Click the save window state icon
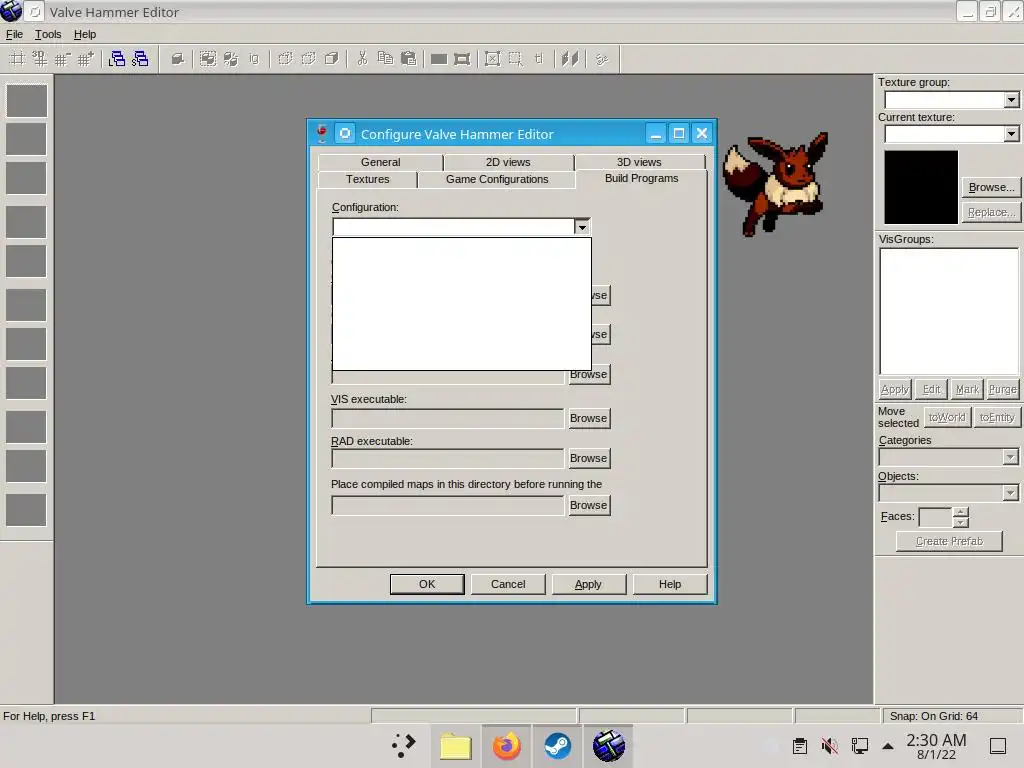Screen dimensions: 1024x768 pos(140,59)
